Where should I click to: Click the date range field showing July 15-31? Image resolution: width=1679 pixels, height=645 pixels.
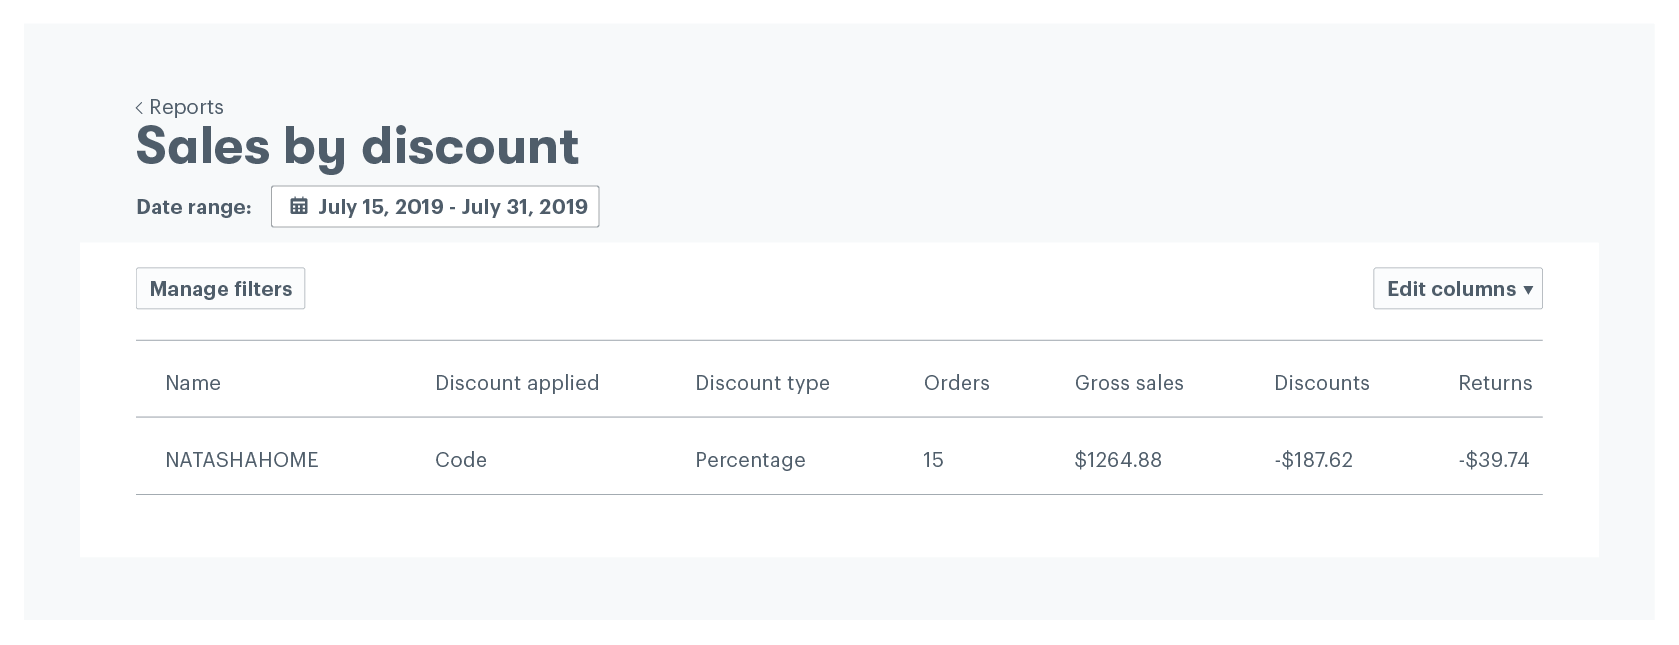(x=452, y=206)
